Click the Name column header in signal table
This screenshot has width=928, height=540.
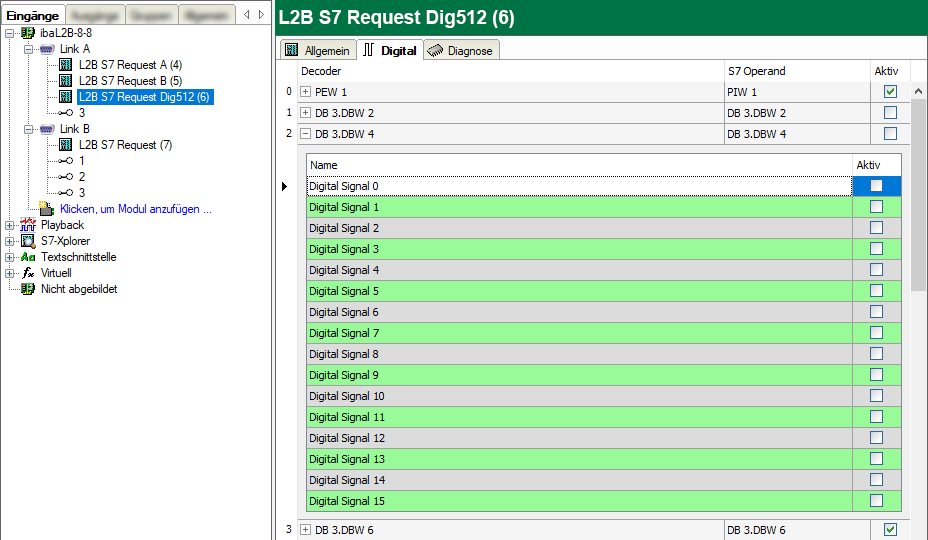click(579, 165)
